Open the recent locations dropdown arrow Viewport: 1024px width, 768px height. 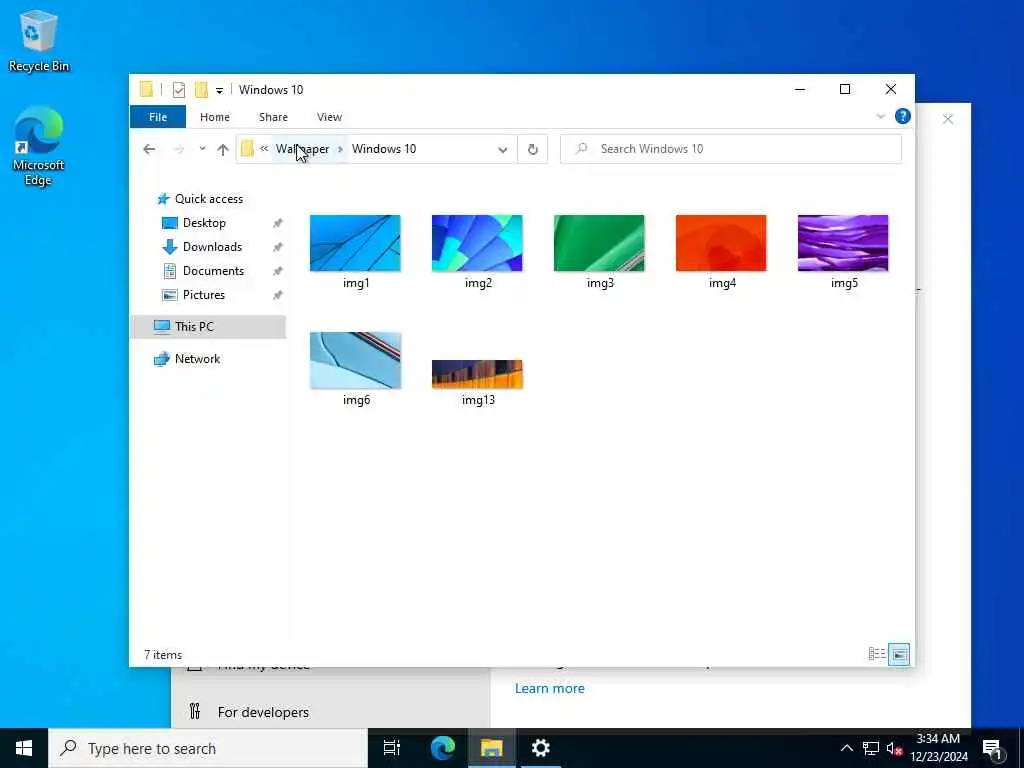point(202,149)
